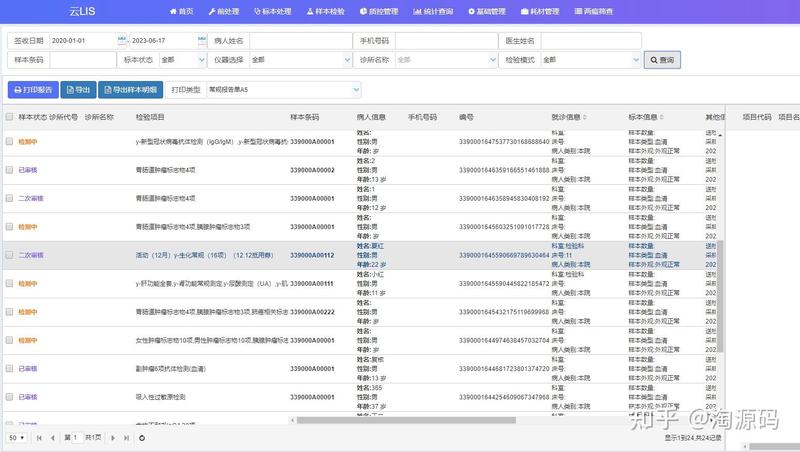
Task: Toggle the select-all header checkbox
Action: point(10,117)
